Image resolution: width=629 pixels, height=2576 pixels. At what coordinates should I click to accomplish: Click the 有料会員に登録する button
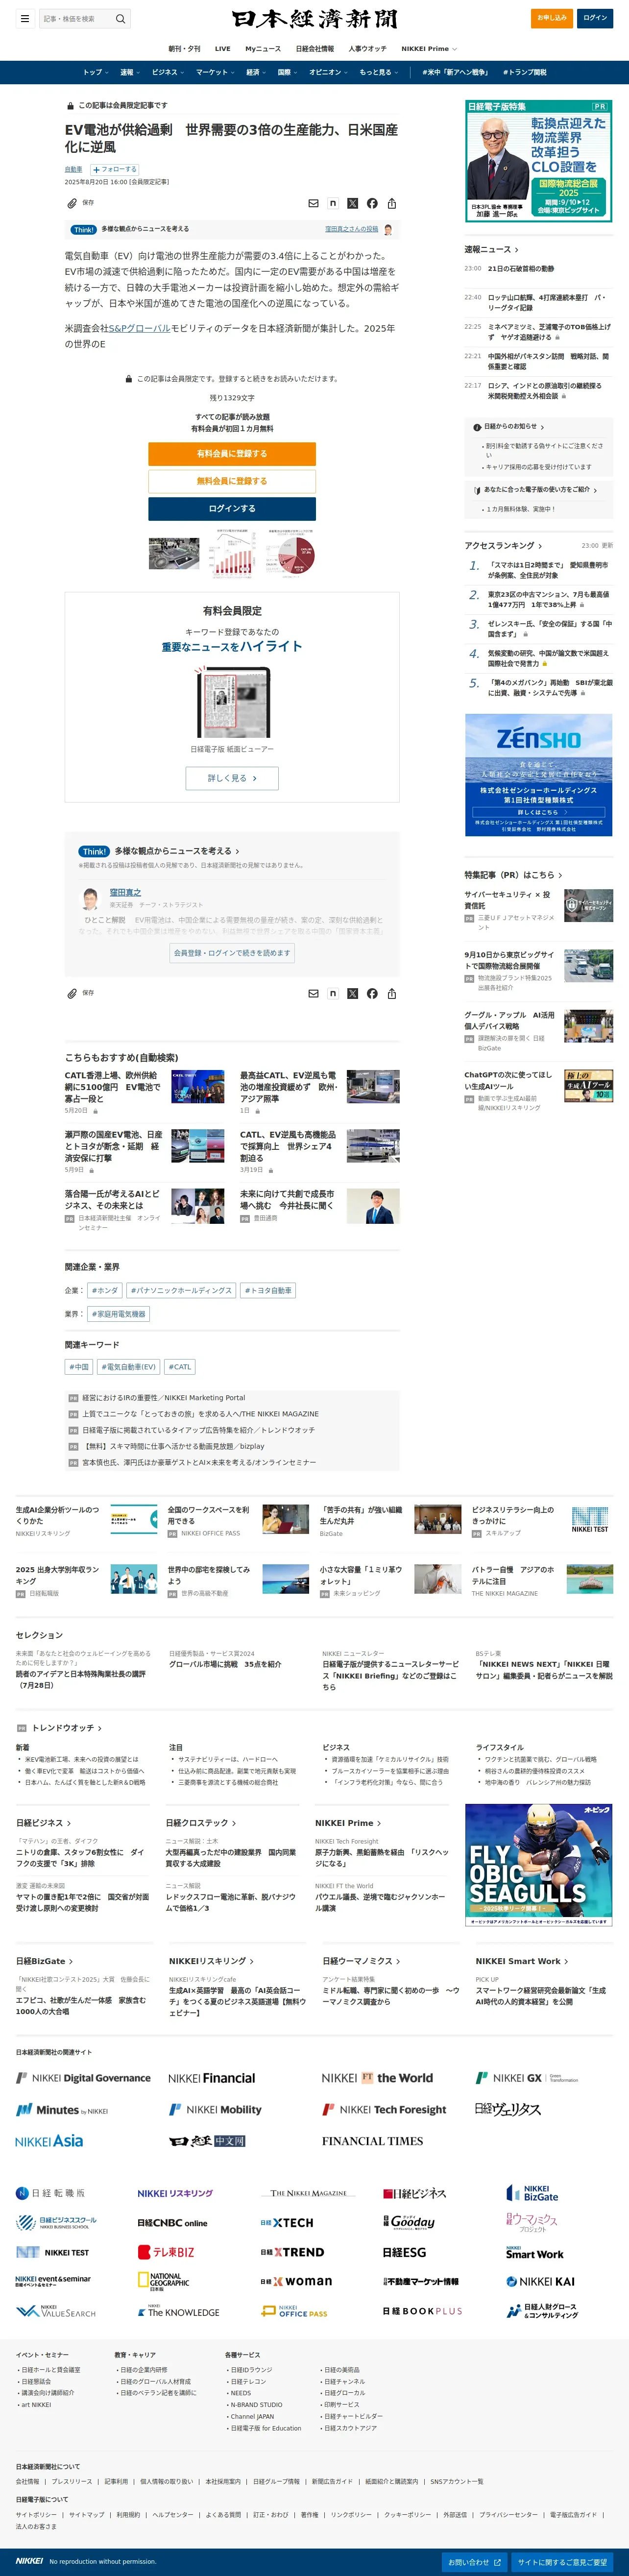(x=232, y=453)
